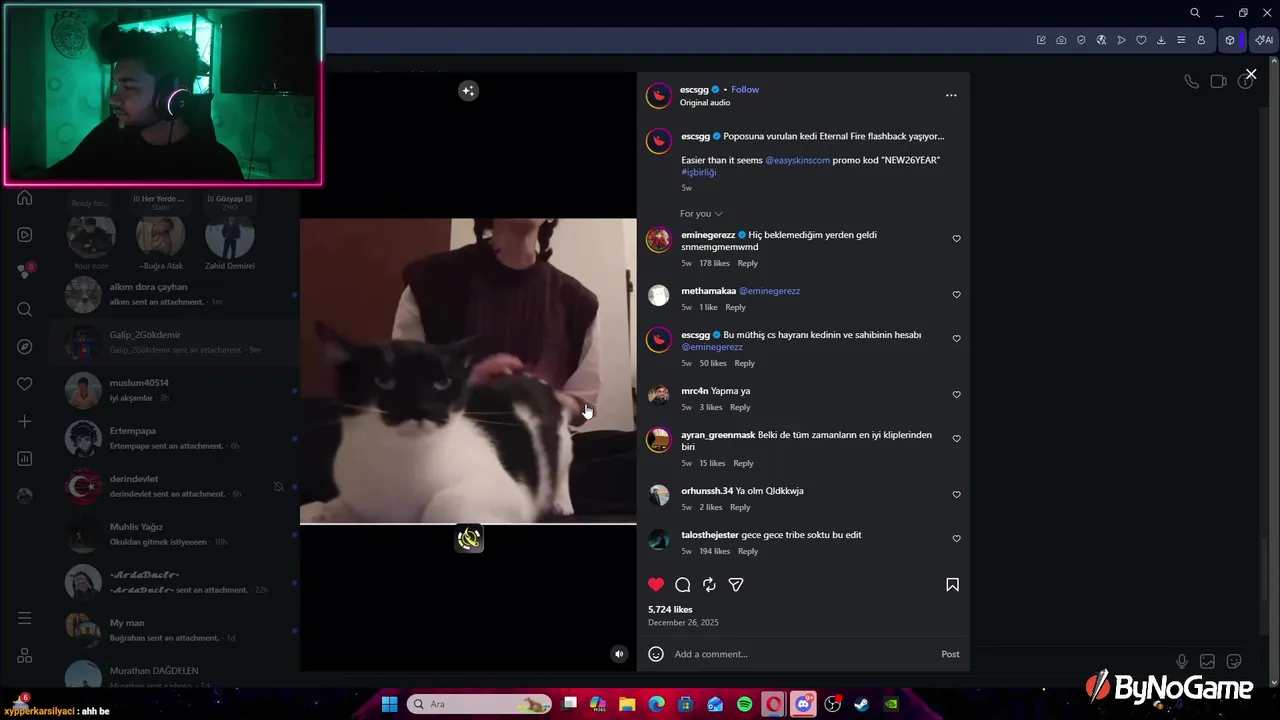Open the Ertempapa conversation
Image resolution: width=1280 pixels, height=720 pixels.
pos(175,438)
